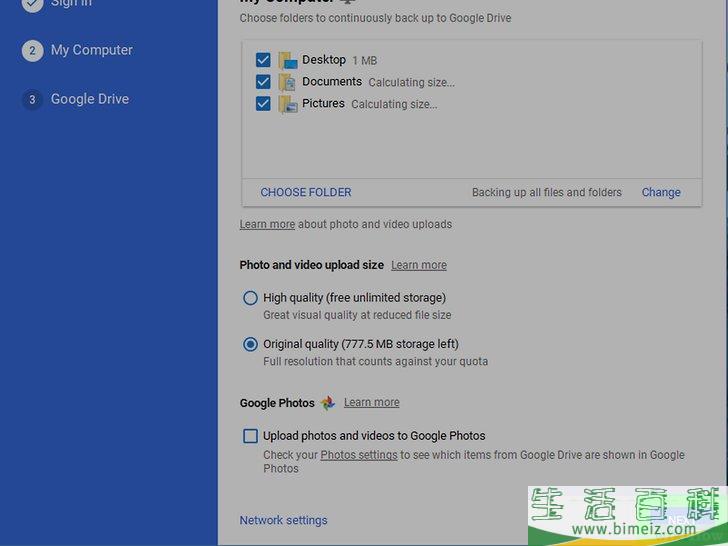Open Learn more beside Photo and video upload size
The width and height of the screenshot is (728, 546).
[x=419, y=265]
